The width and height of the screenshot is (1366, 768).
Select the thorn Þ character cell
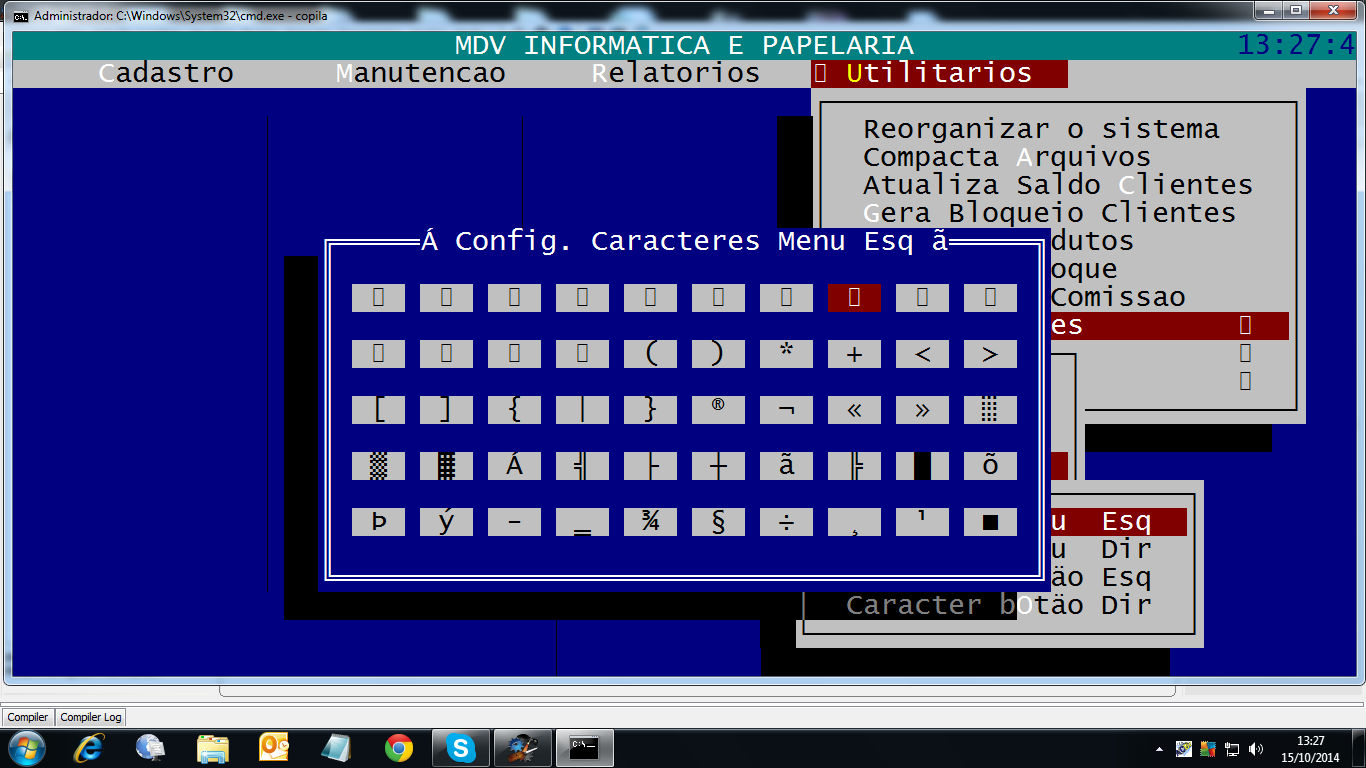[x=378, y=521]
